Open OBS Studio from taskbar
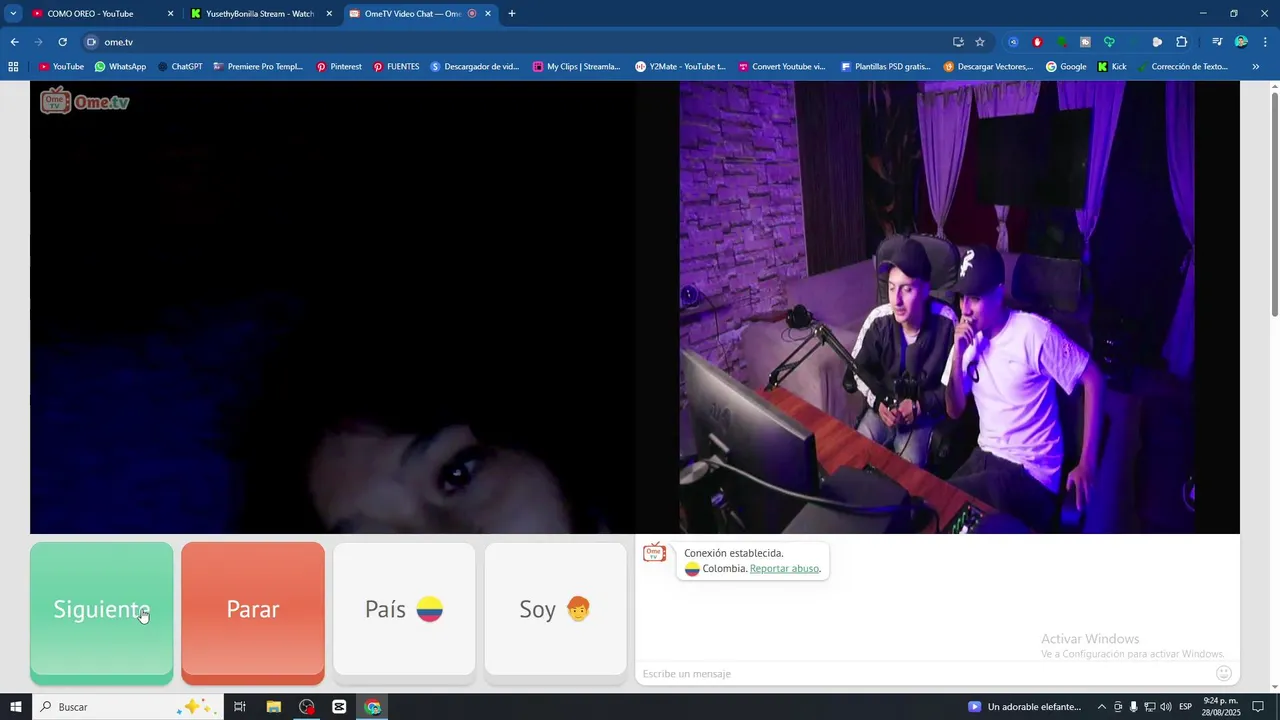 pyautogui.click(x=307, y=707)
